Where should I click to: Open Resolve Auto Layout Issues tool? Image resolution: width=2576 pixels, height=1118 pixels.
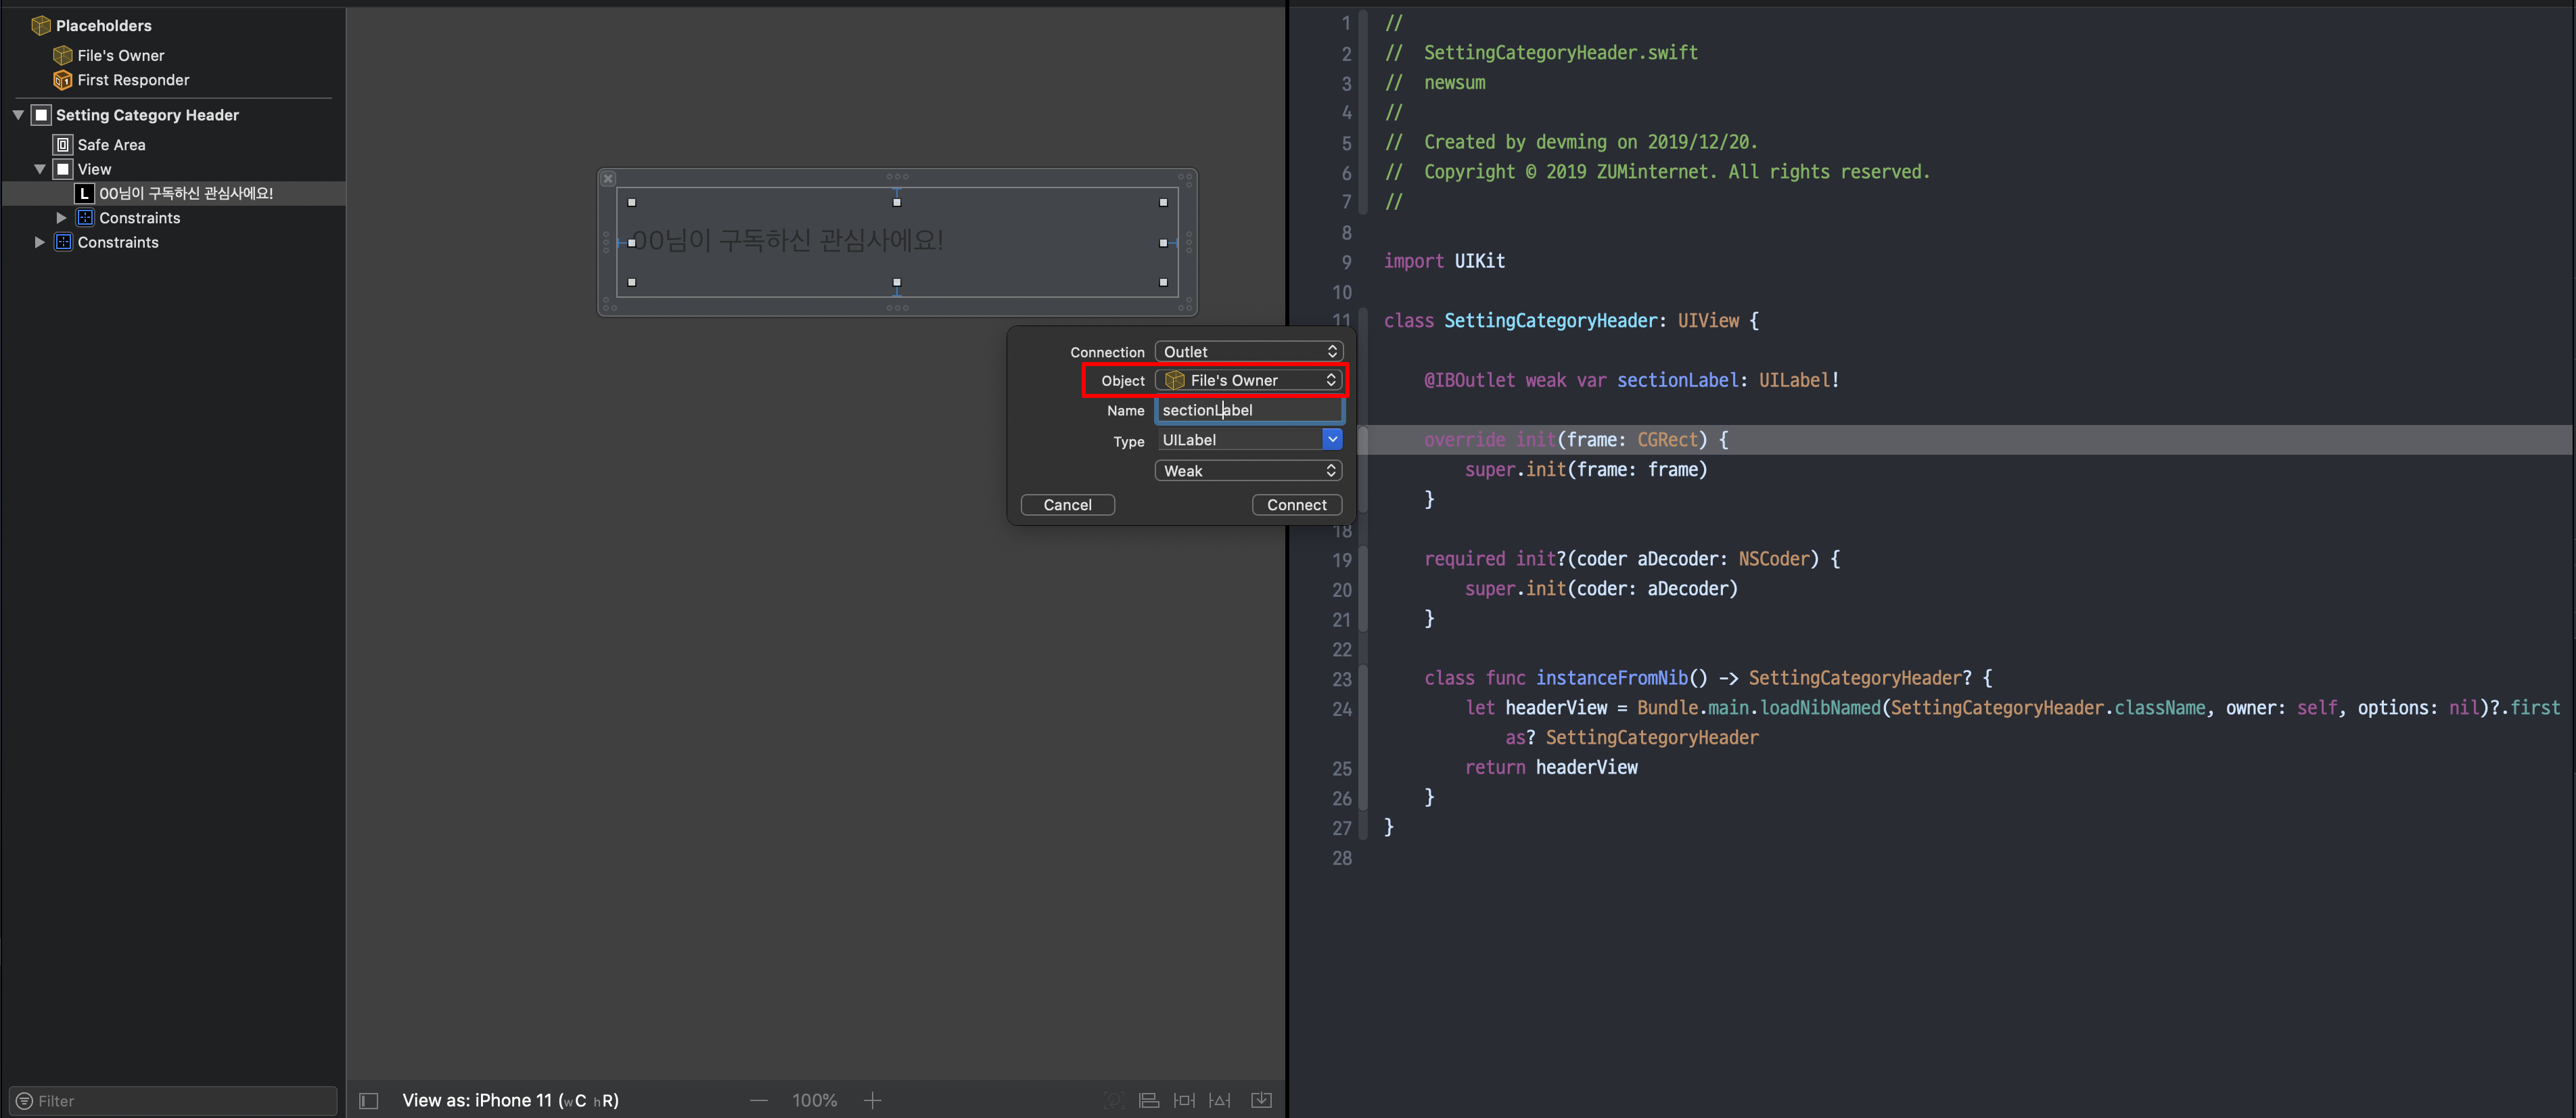tap(1220, 1100)
